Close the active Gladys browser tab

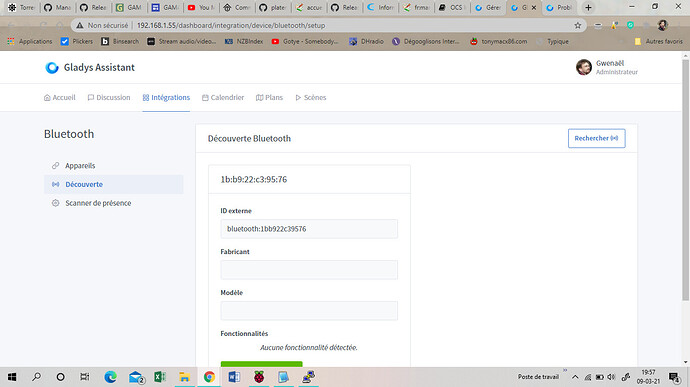(x=534, y=7)
